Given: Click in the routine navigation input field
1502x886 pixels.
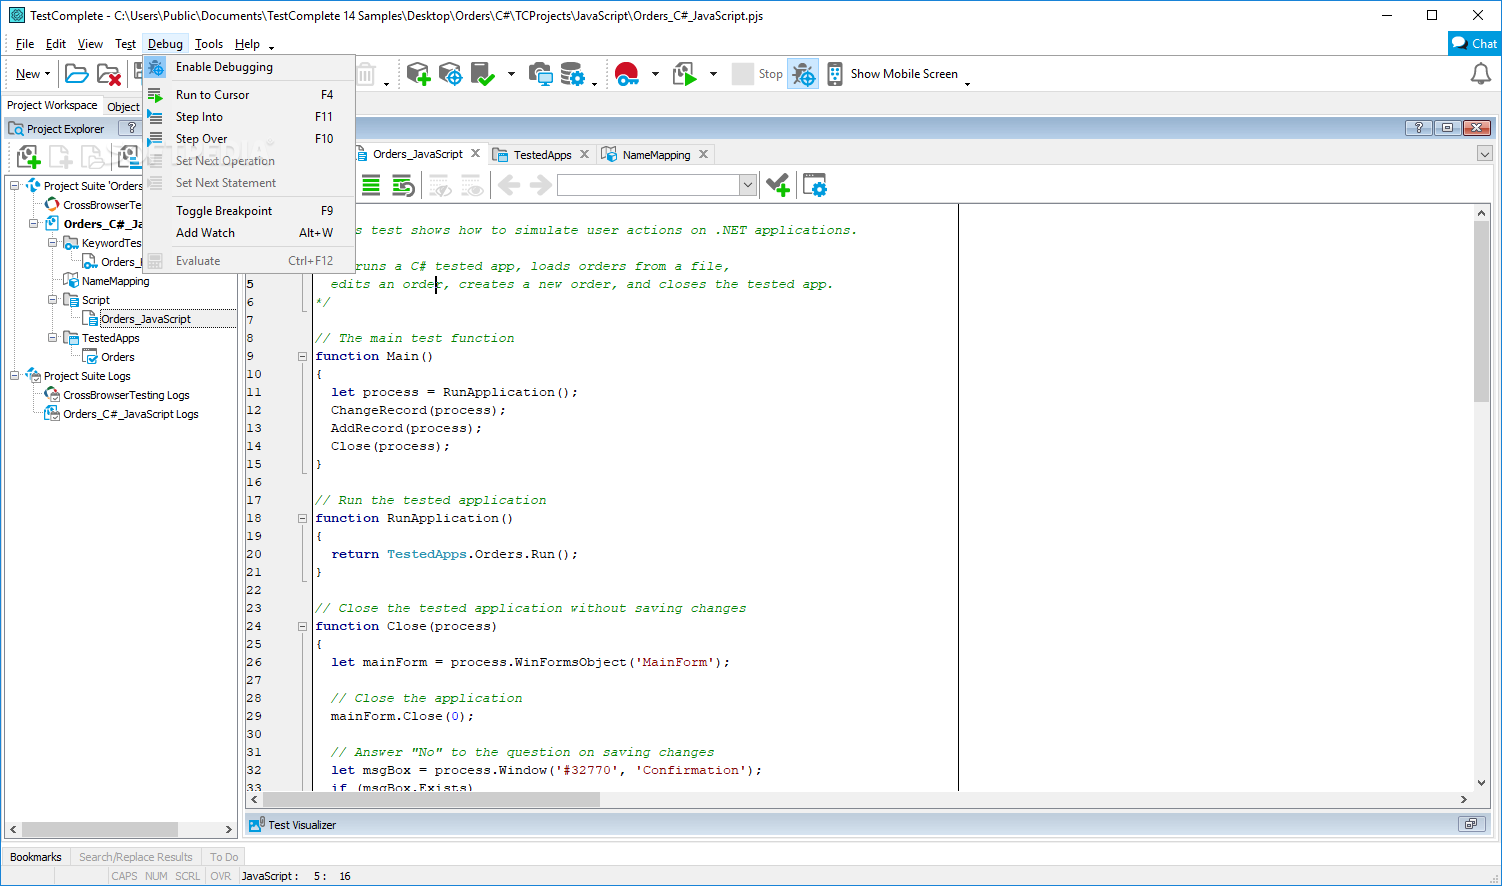Looking at the screenshot, I should [x=648, y=185].
